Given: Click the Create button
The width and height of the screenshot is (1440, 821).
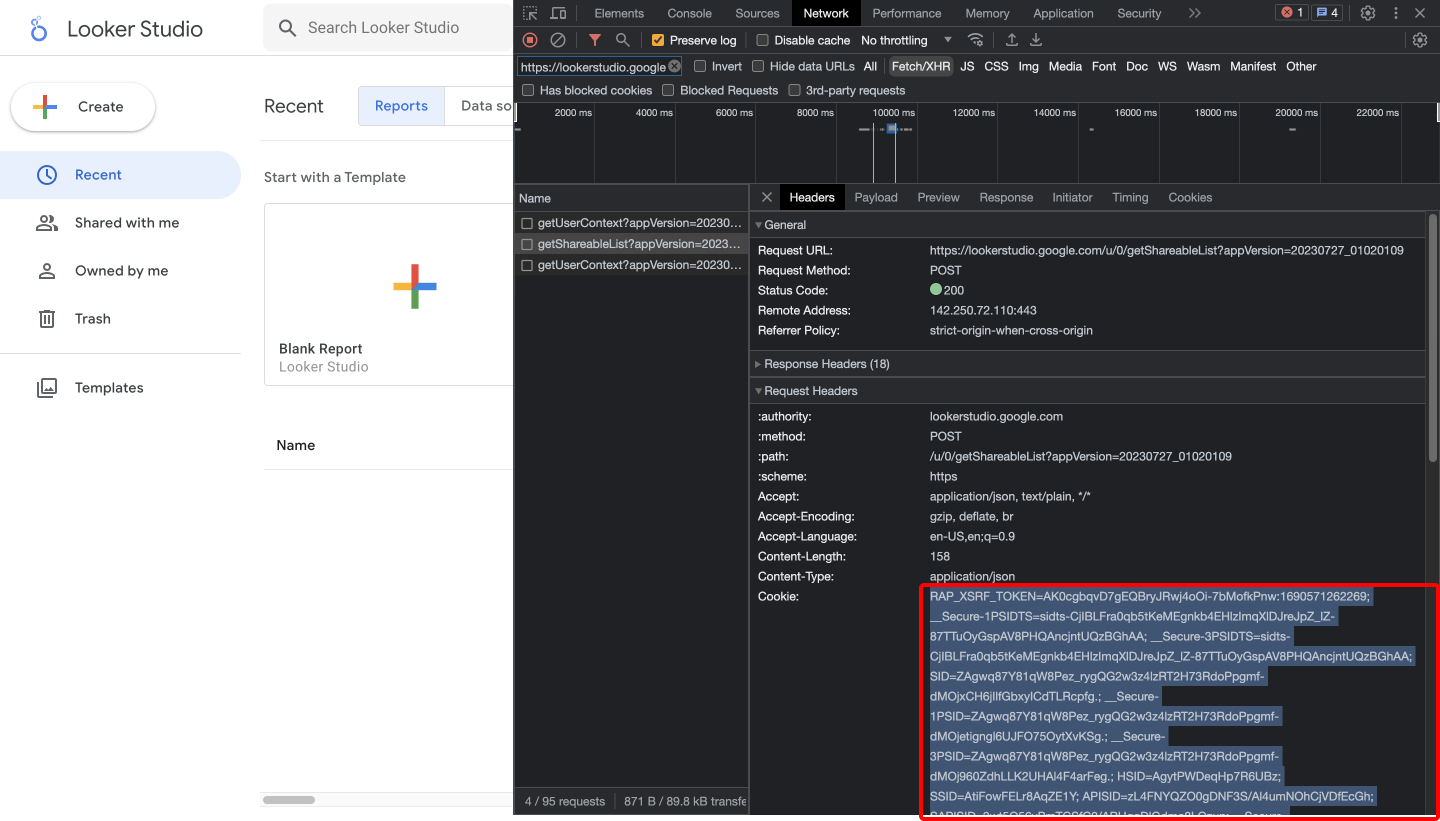Looking at the screenshot, I should [x=83, y=107].
